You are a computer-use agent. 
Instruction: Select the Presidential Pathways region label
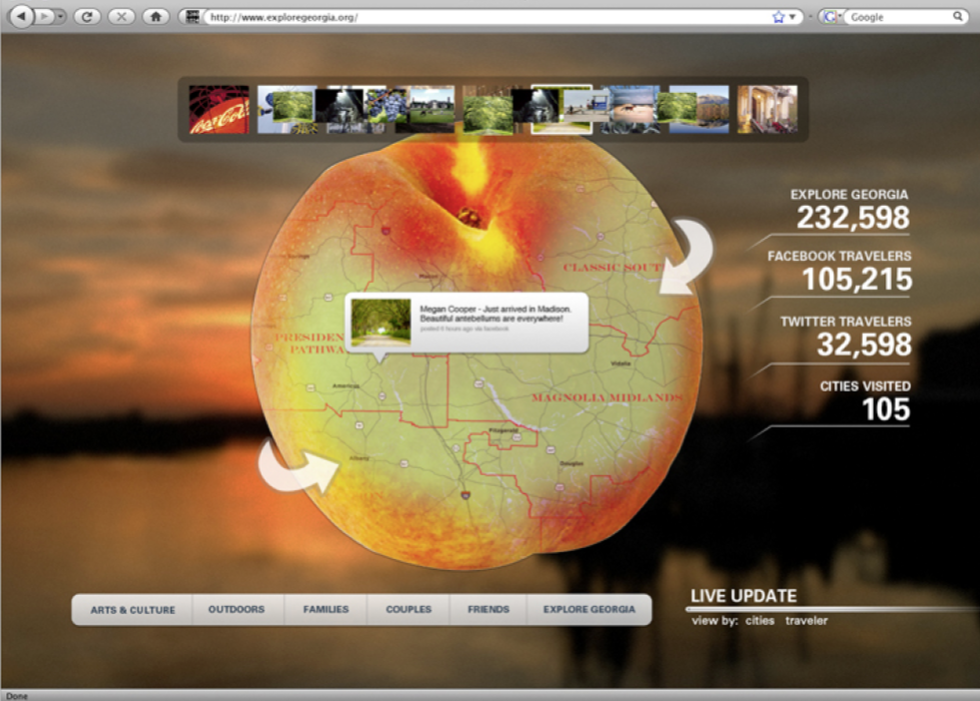309,343
